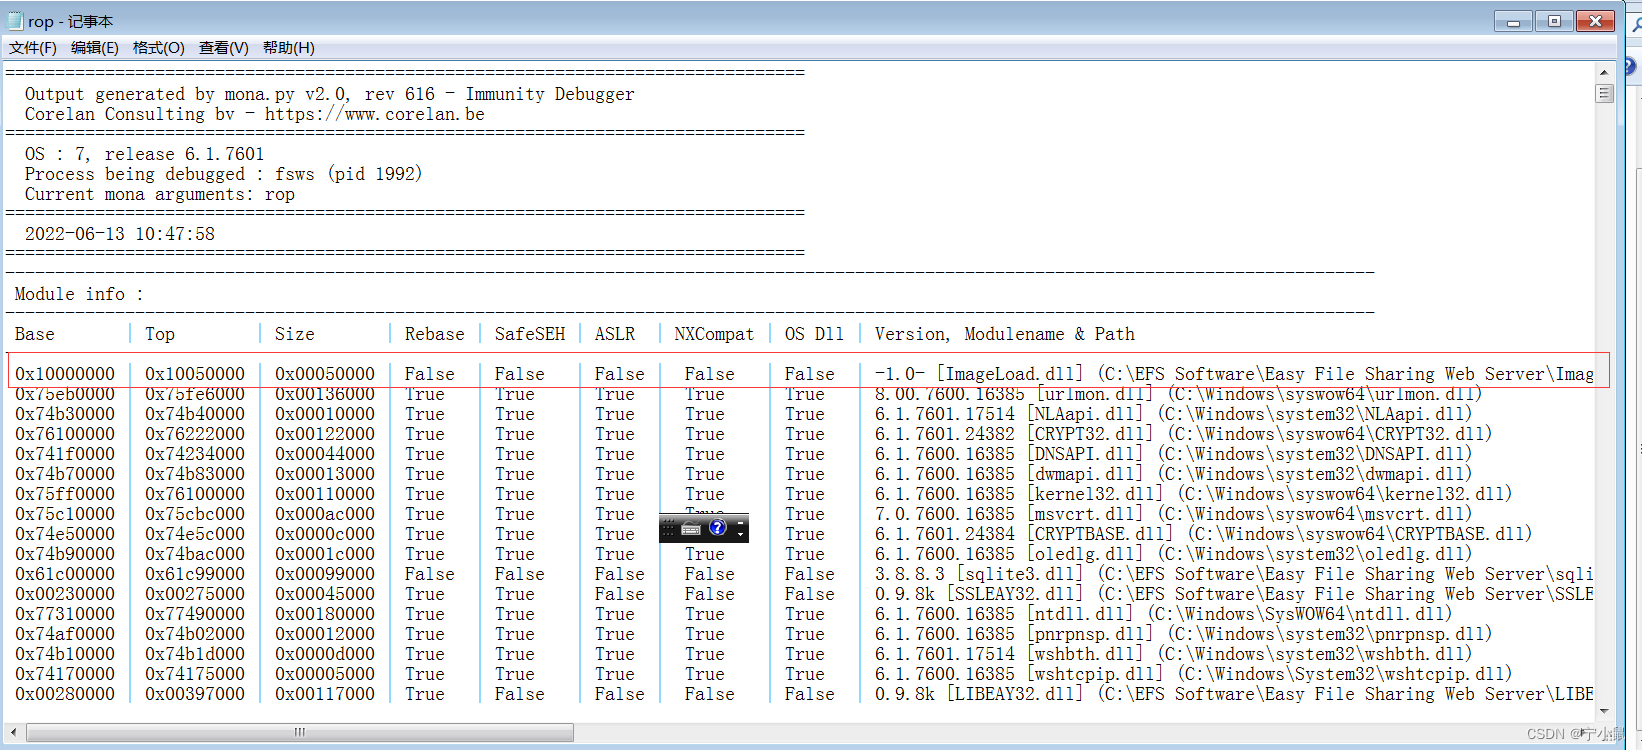Click the 'NXCompat' column header
Image resolution: width=1642 pixels, height=750 pixels.
[x=715, y=334]
